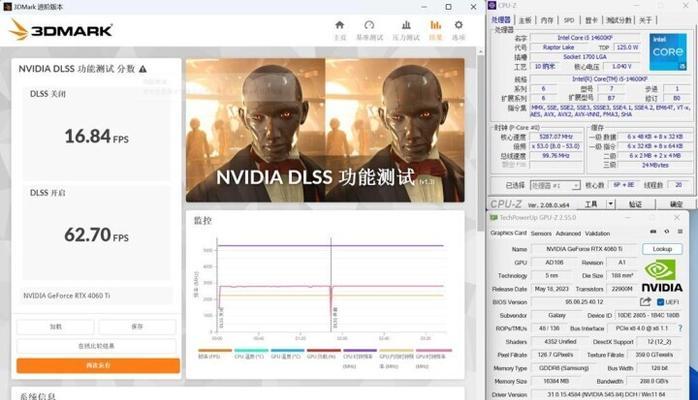Click the CPU-Z title bar app icon
Image resolution: width=698 pixels, height=400 pixels.
(492, 5)
